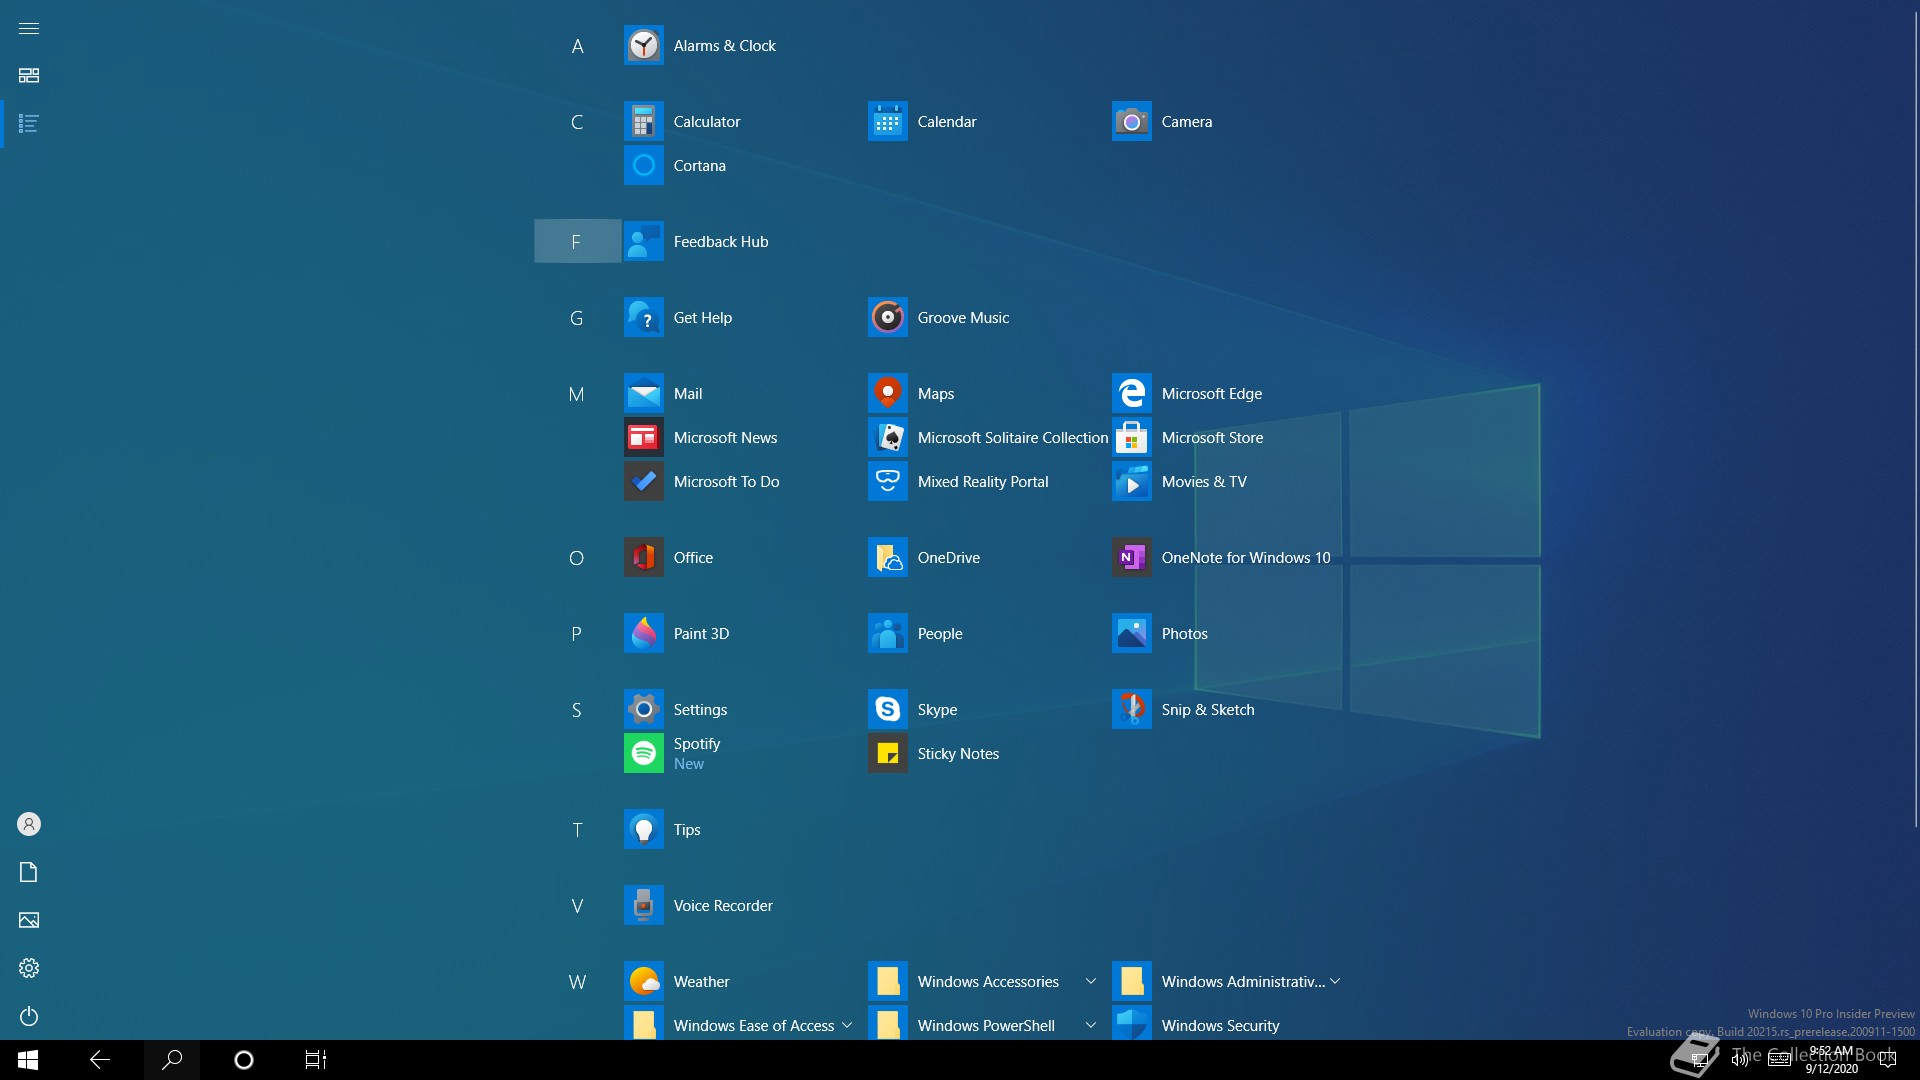Select the letter P group header
This screenshot has width=1920, height=1080.
577,634
